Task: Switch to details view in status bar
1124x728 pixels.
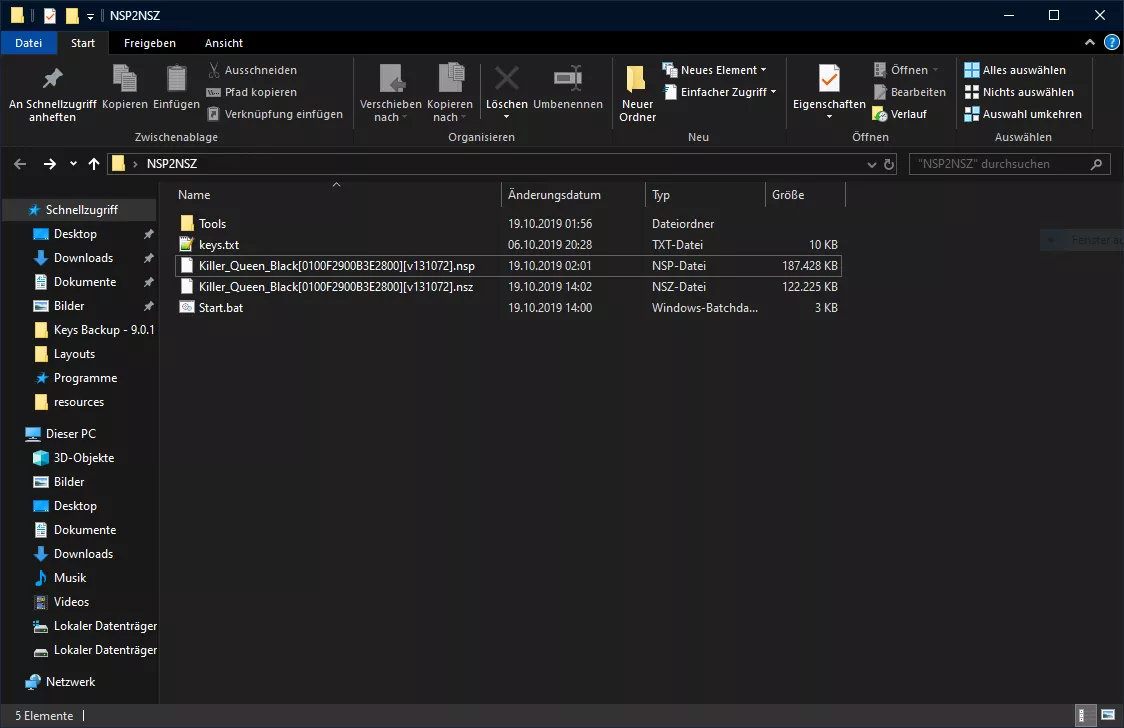Action: (x=1086, y=716)
